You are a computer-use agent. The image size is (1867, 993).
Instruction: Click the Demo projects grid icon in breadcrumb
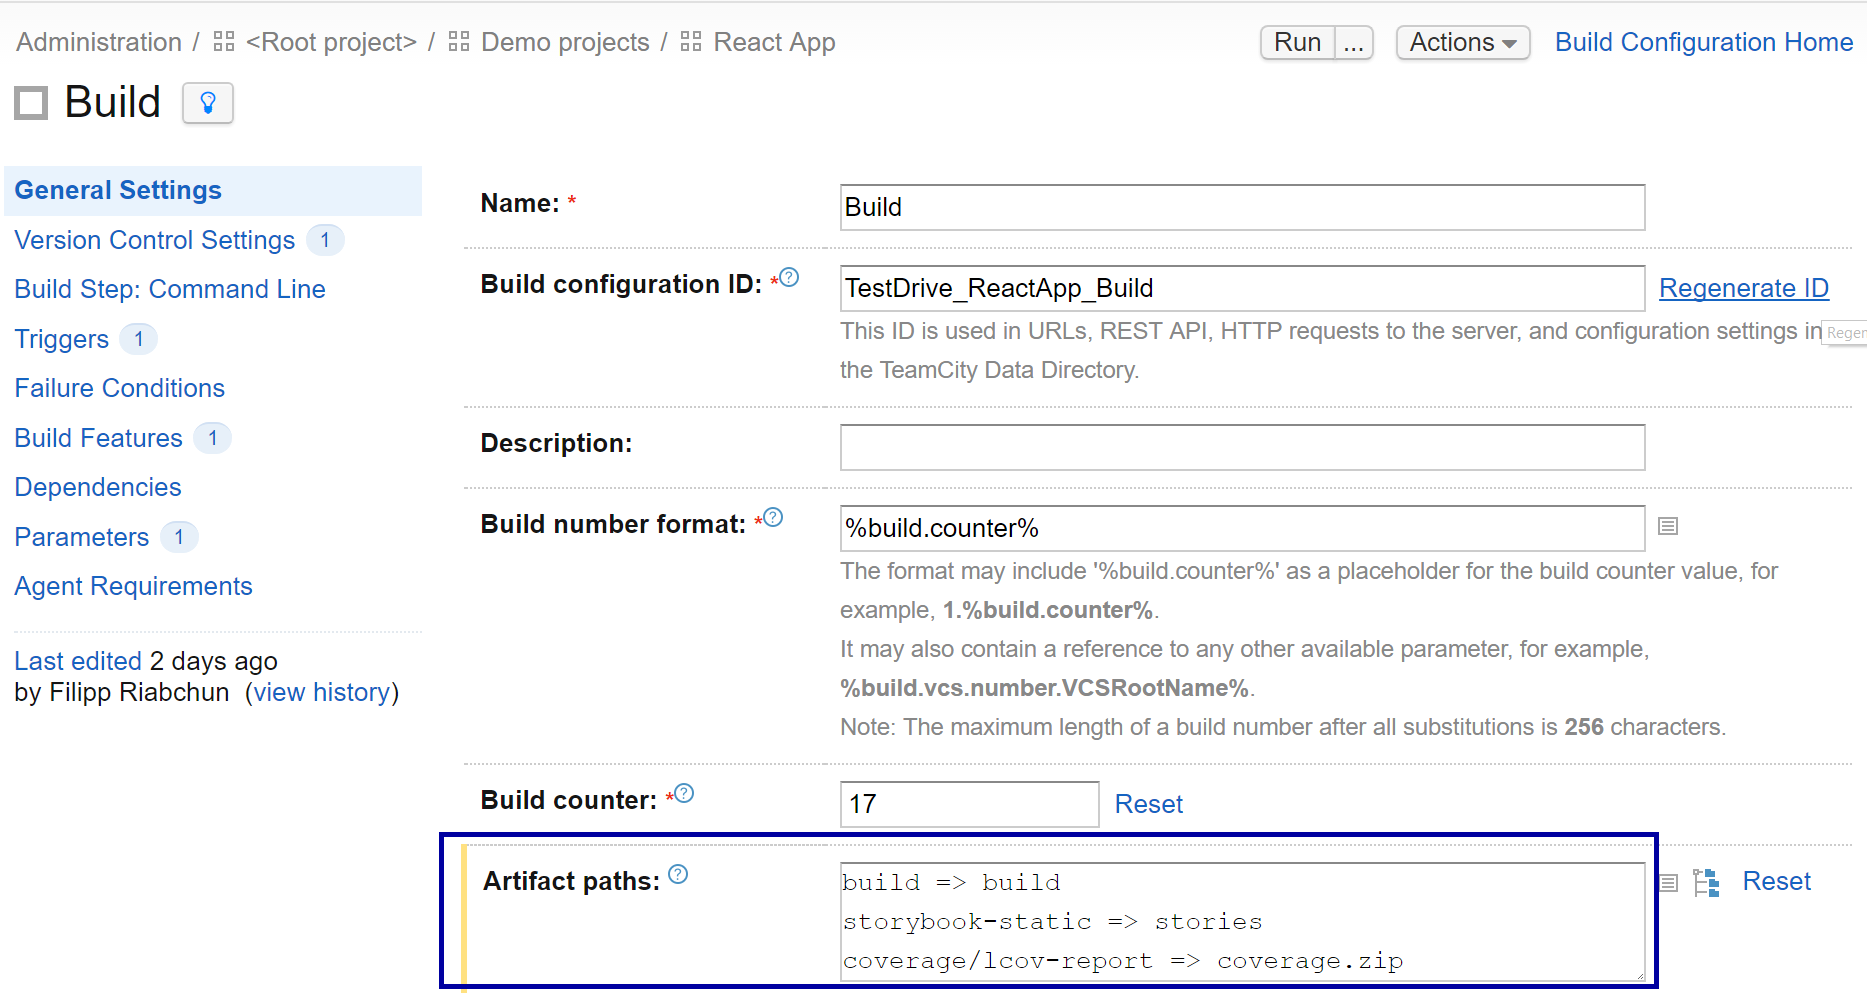tap(459, 41)
